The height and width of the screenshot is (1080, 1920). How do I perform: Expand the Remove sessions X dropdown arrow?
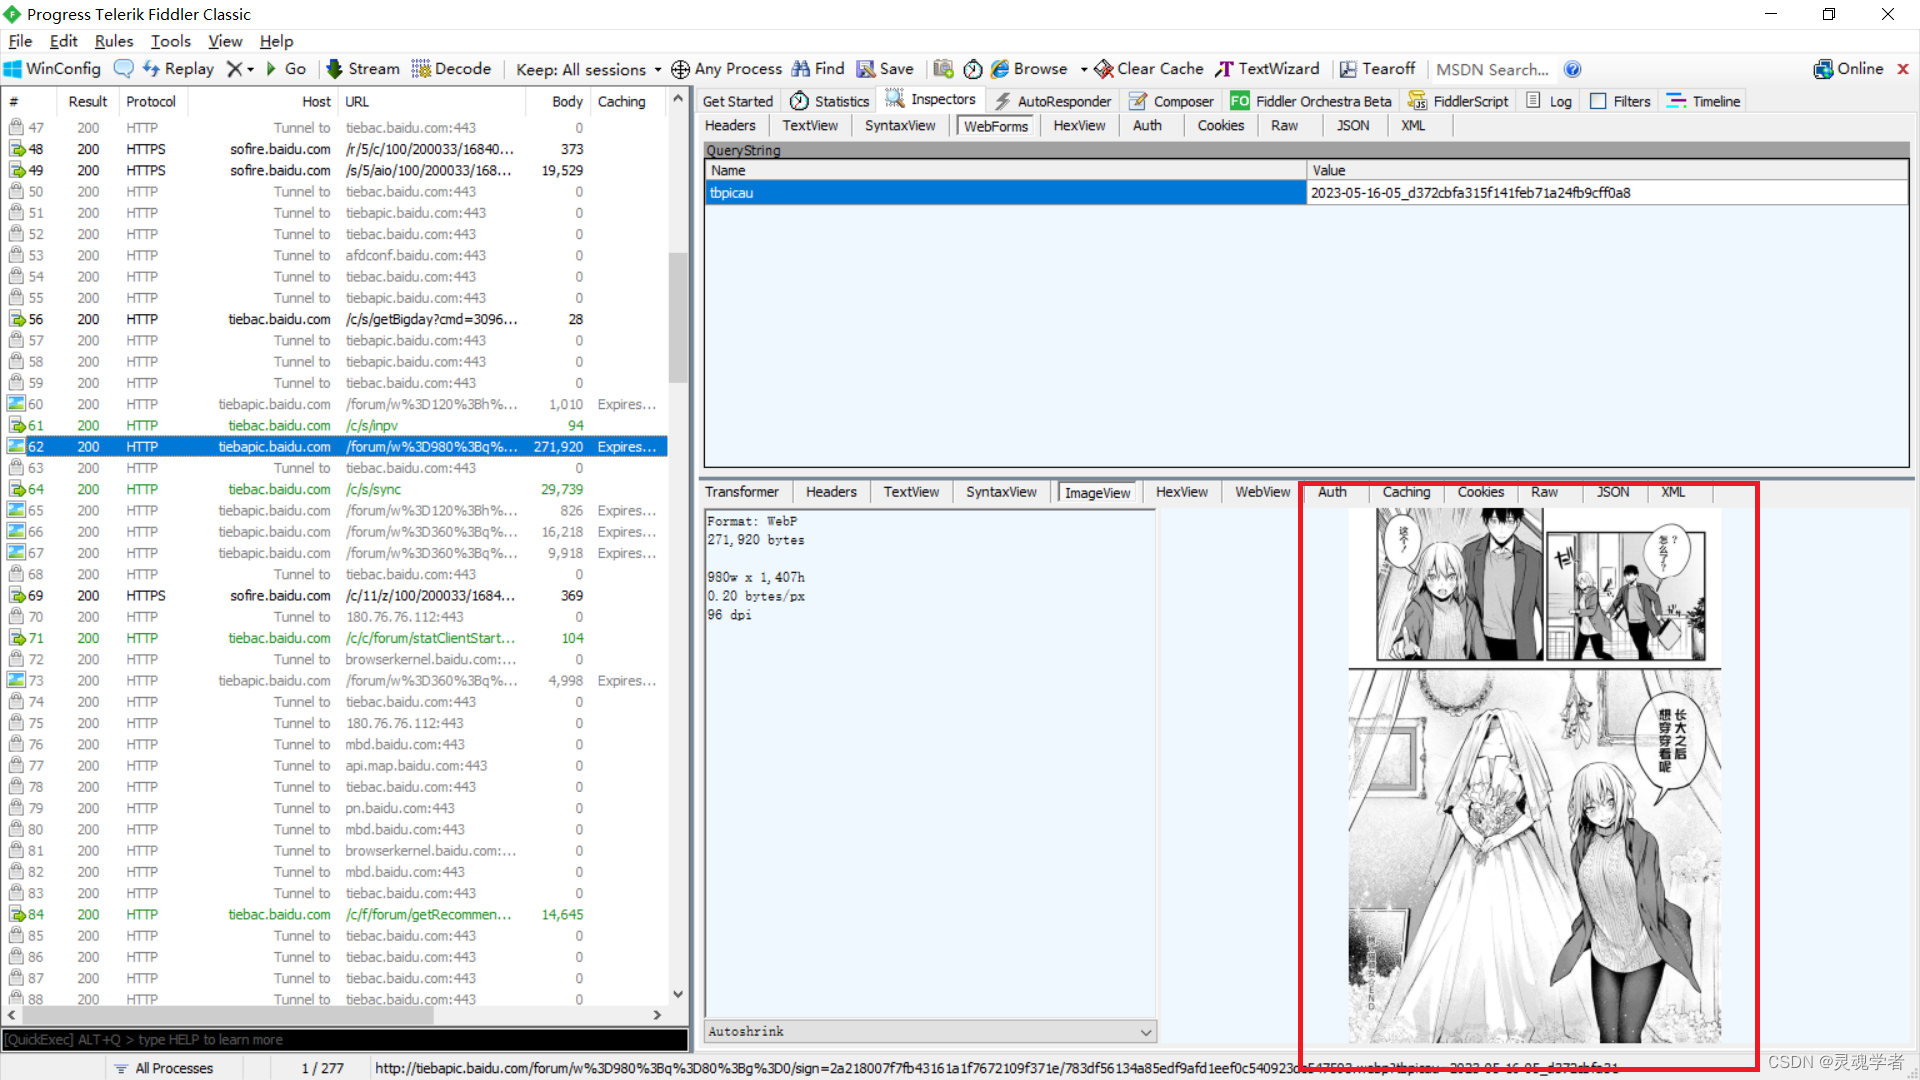click(x=251, y=69)
